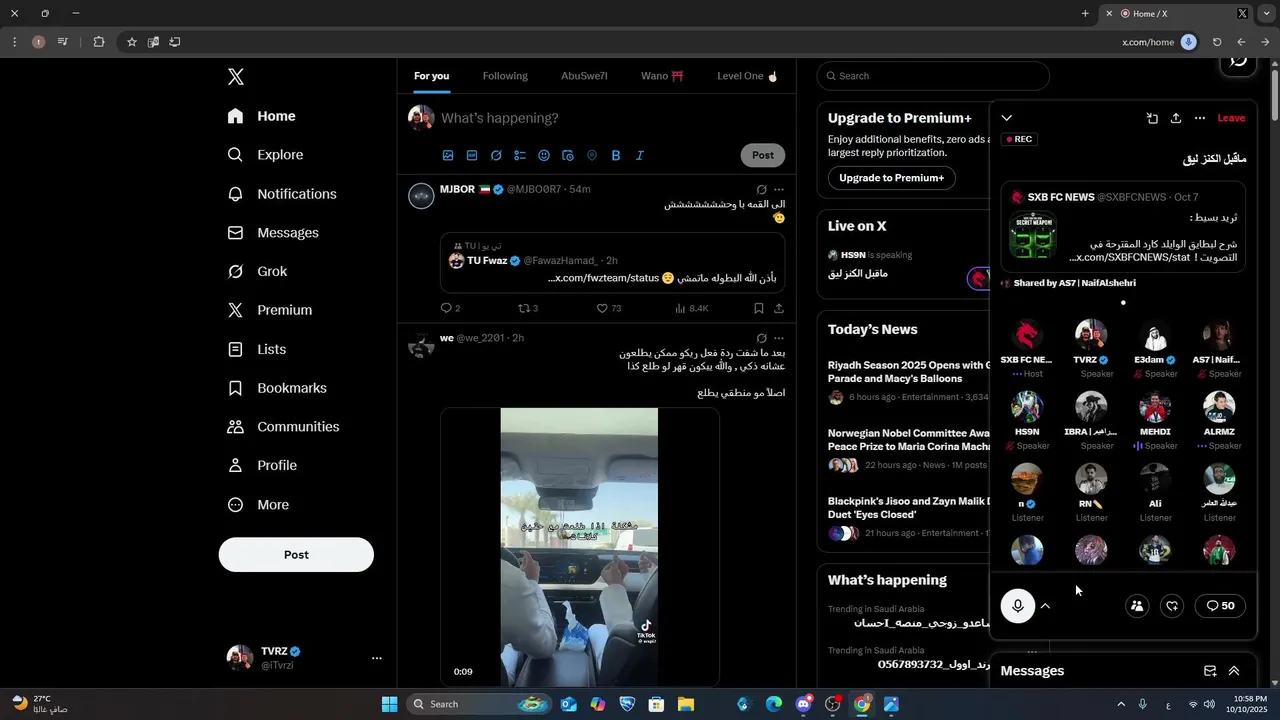Open Grok actions on the we_2201 post
Screen dimensions: 1280x720
click(x=762, y=338)
